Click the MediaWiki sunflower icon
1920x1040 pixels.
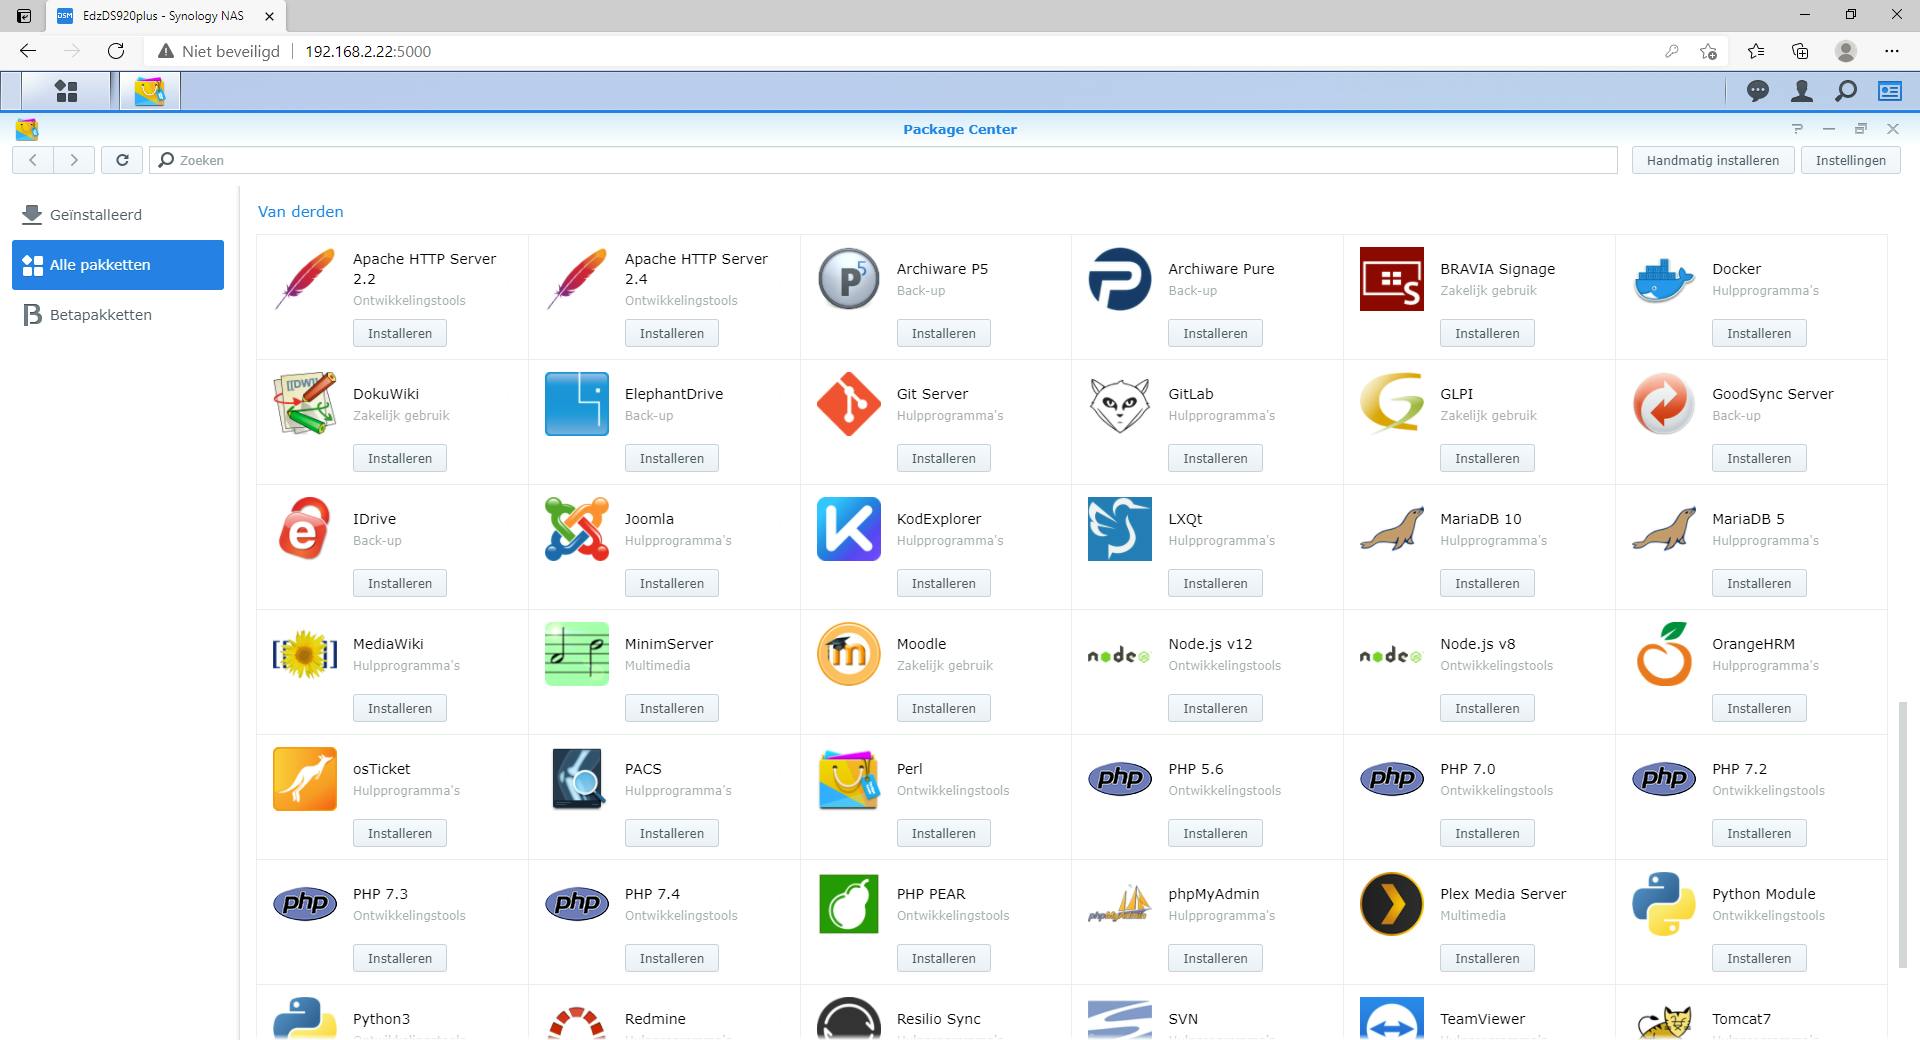(305, 654)
